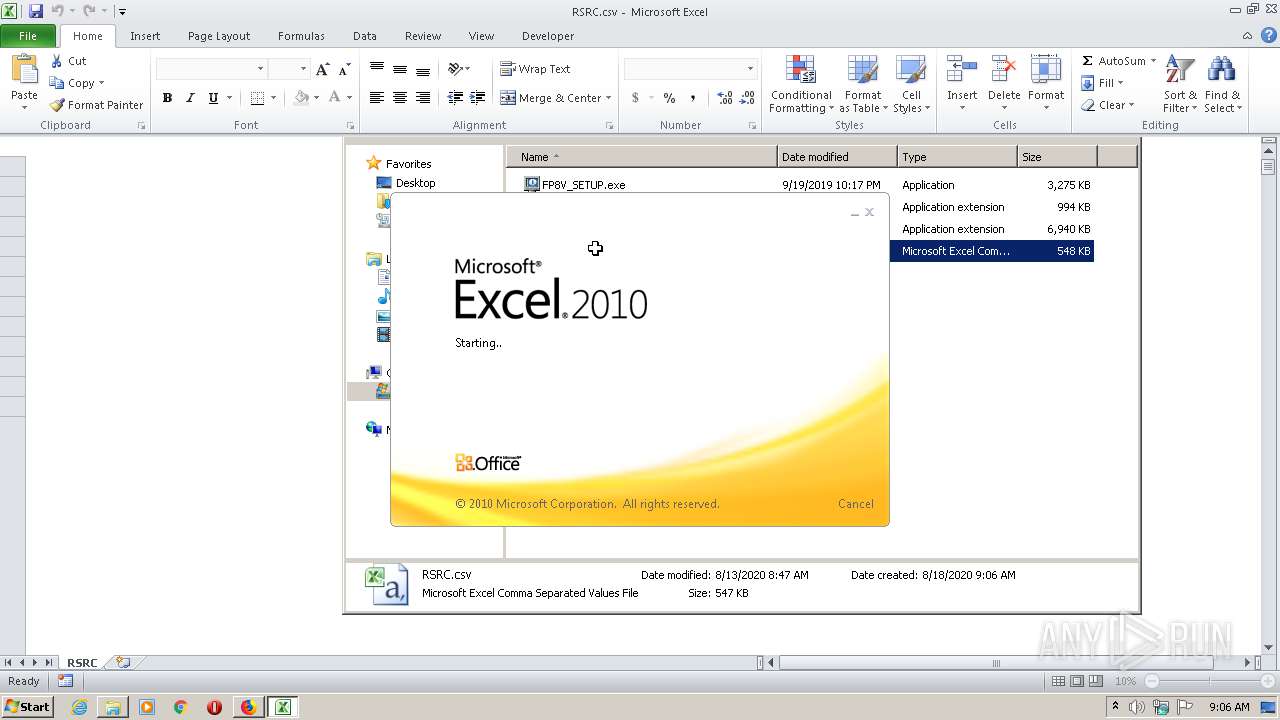Click Decrease Indent icon

point(455,98)
